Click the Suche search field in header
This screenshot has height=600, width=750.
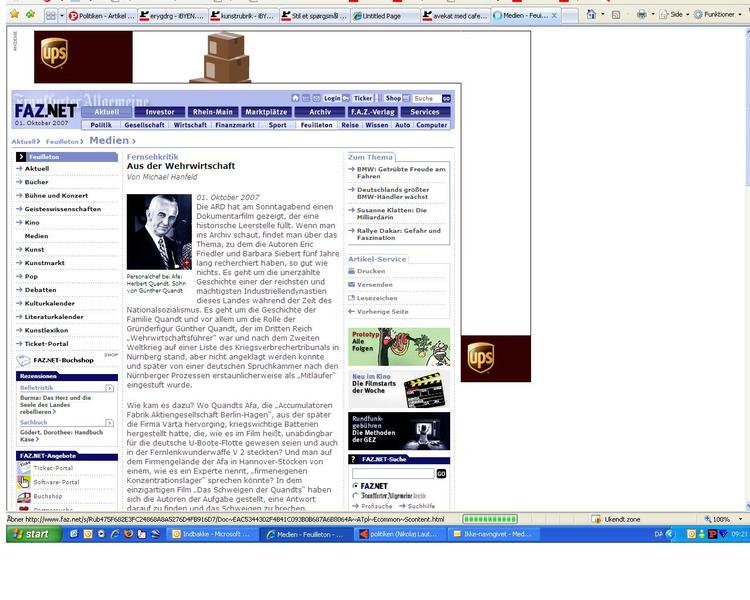(426, 98)
